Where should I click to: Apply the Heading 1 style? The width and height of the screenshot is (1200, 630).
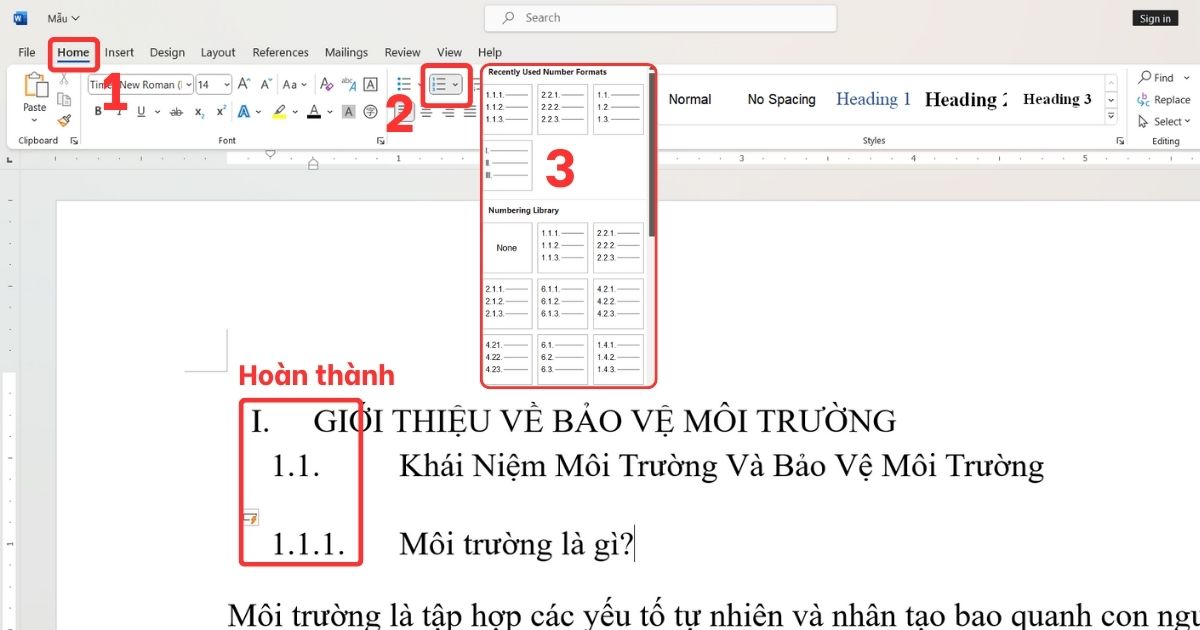pos(872,99)
